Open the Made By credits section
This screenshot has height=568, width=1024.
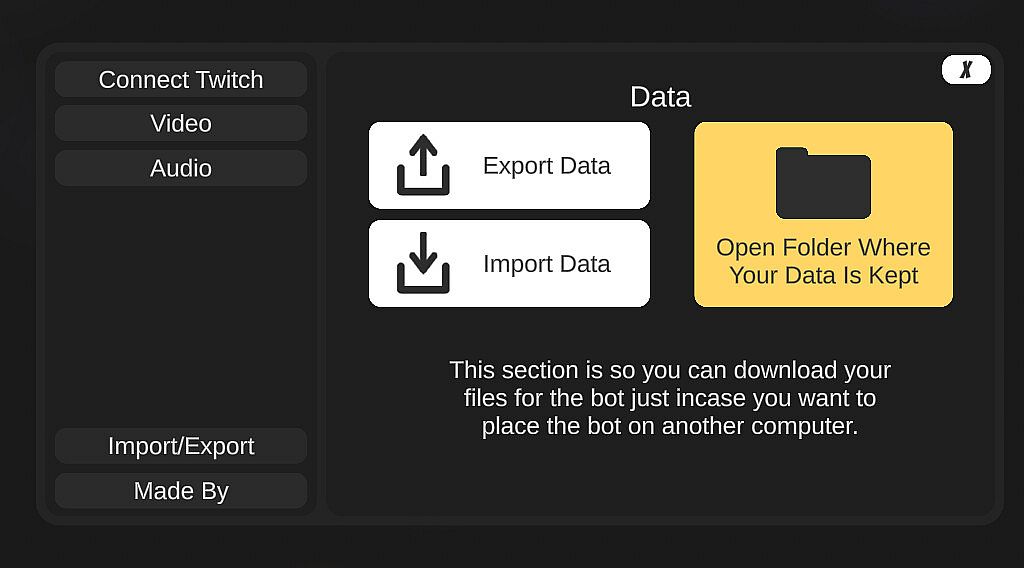[181, 491]
